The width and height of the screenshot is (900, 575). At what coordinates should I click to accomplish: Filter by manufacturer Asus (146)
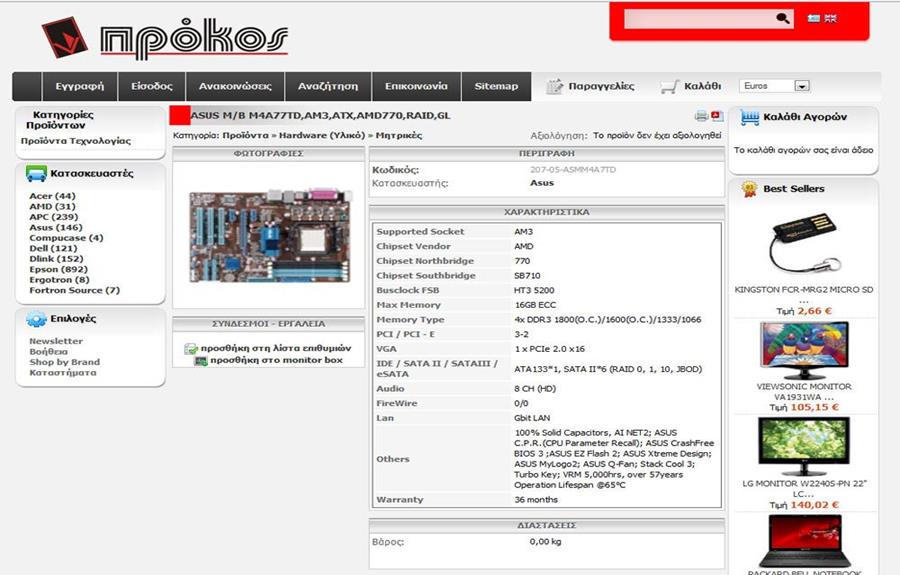coord(56,227)
